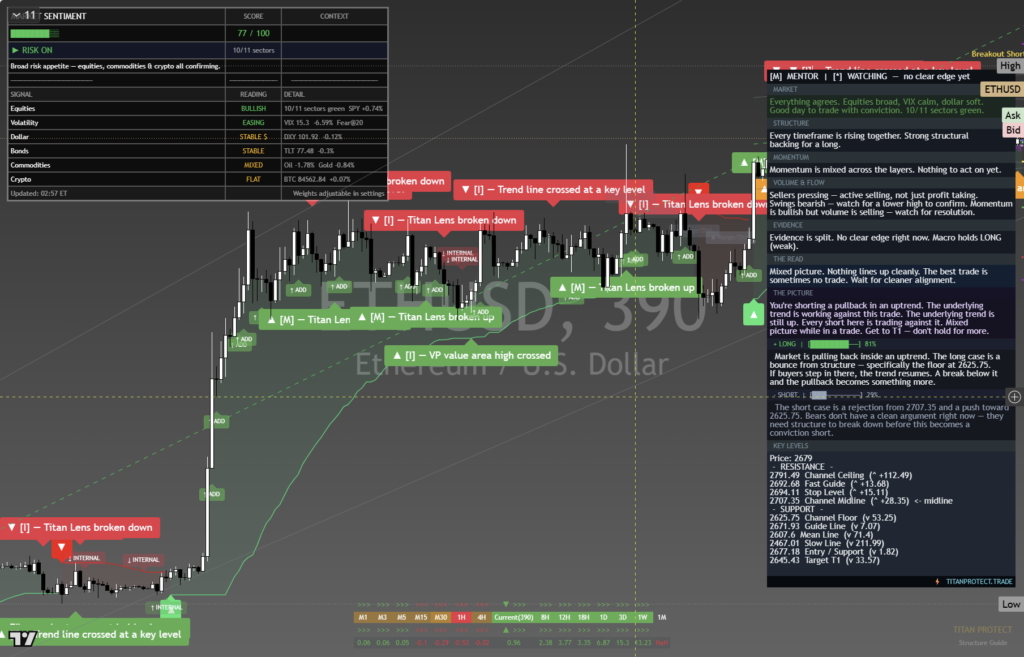The width and height of the screenshot is (1024, 657).
Task: Click the lower-left 'Titan Lens broken down' label
Action: click(x=80, y=528)
